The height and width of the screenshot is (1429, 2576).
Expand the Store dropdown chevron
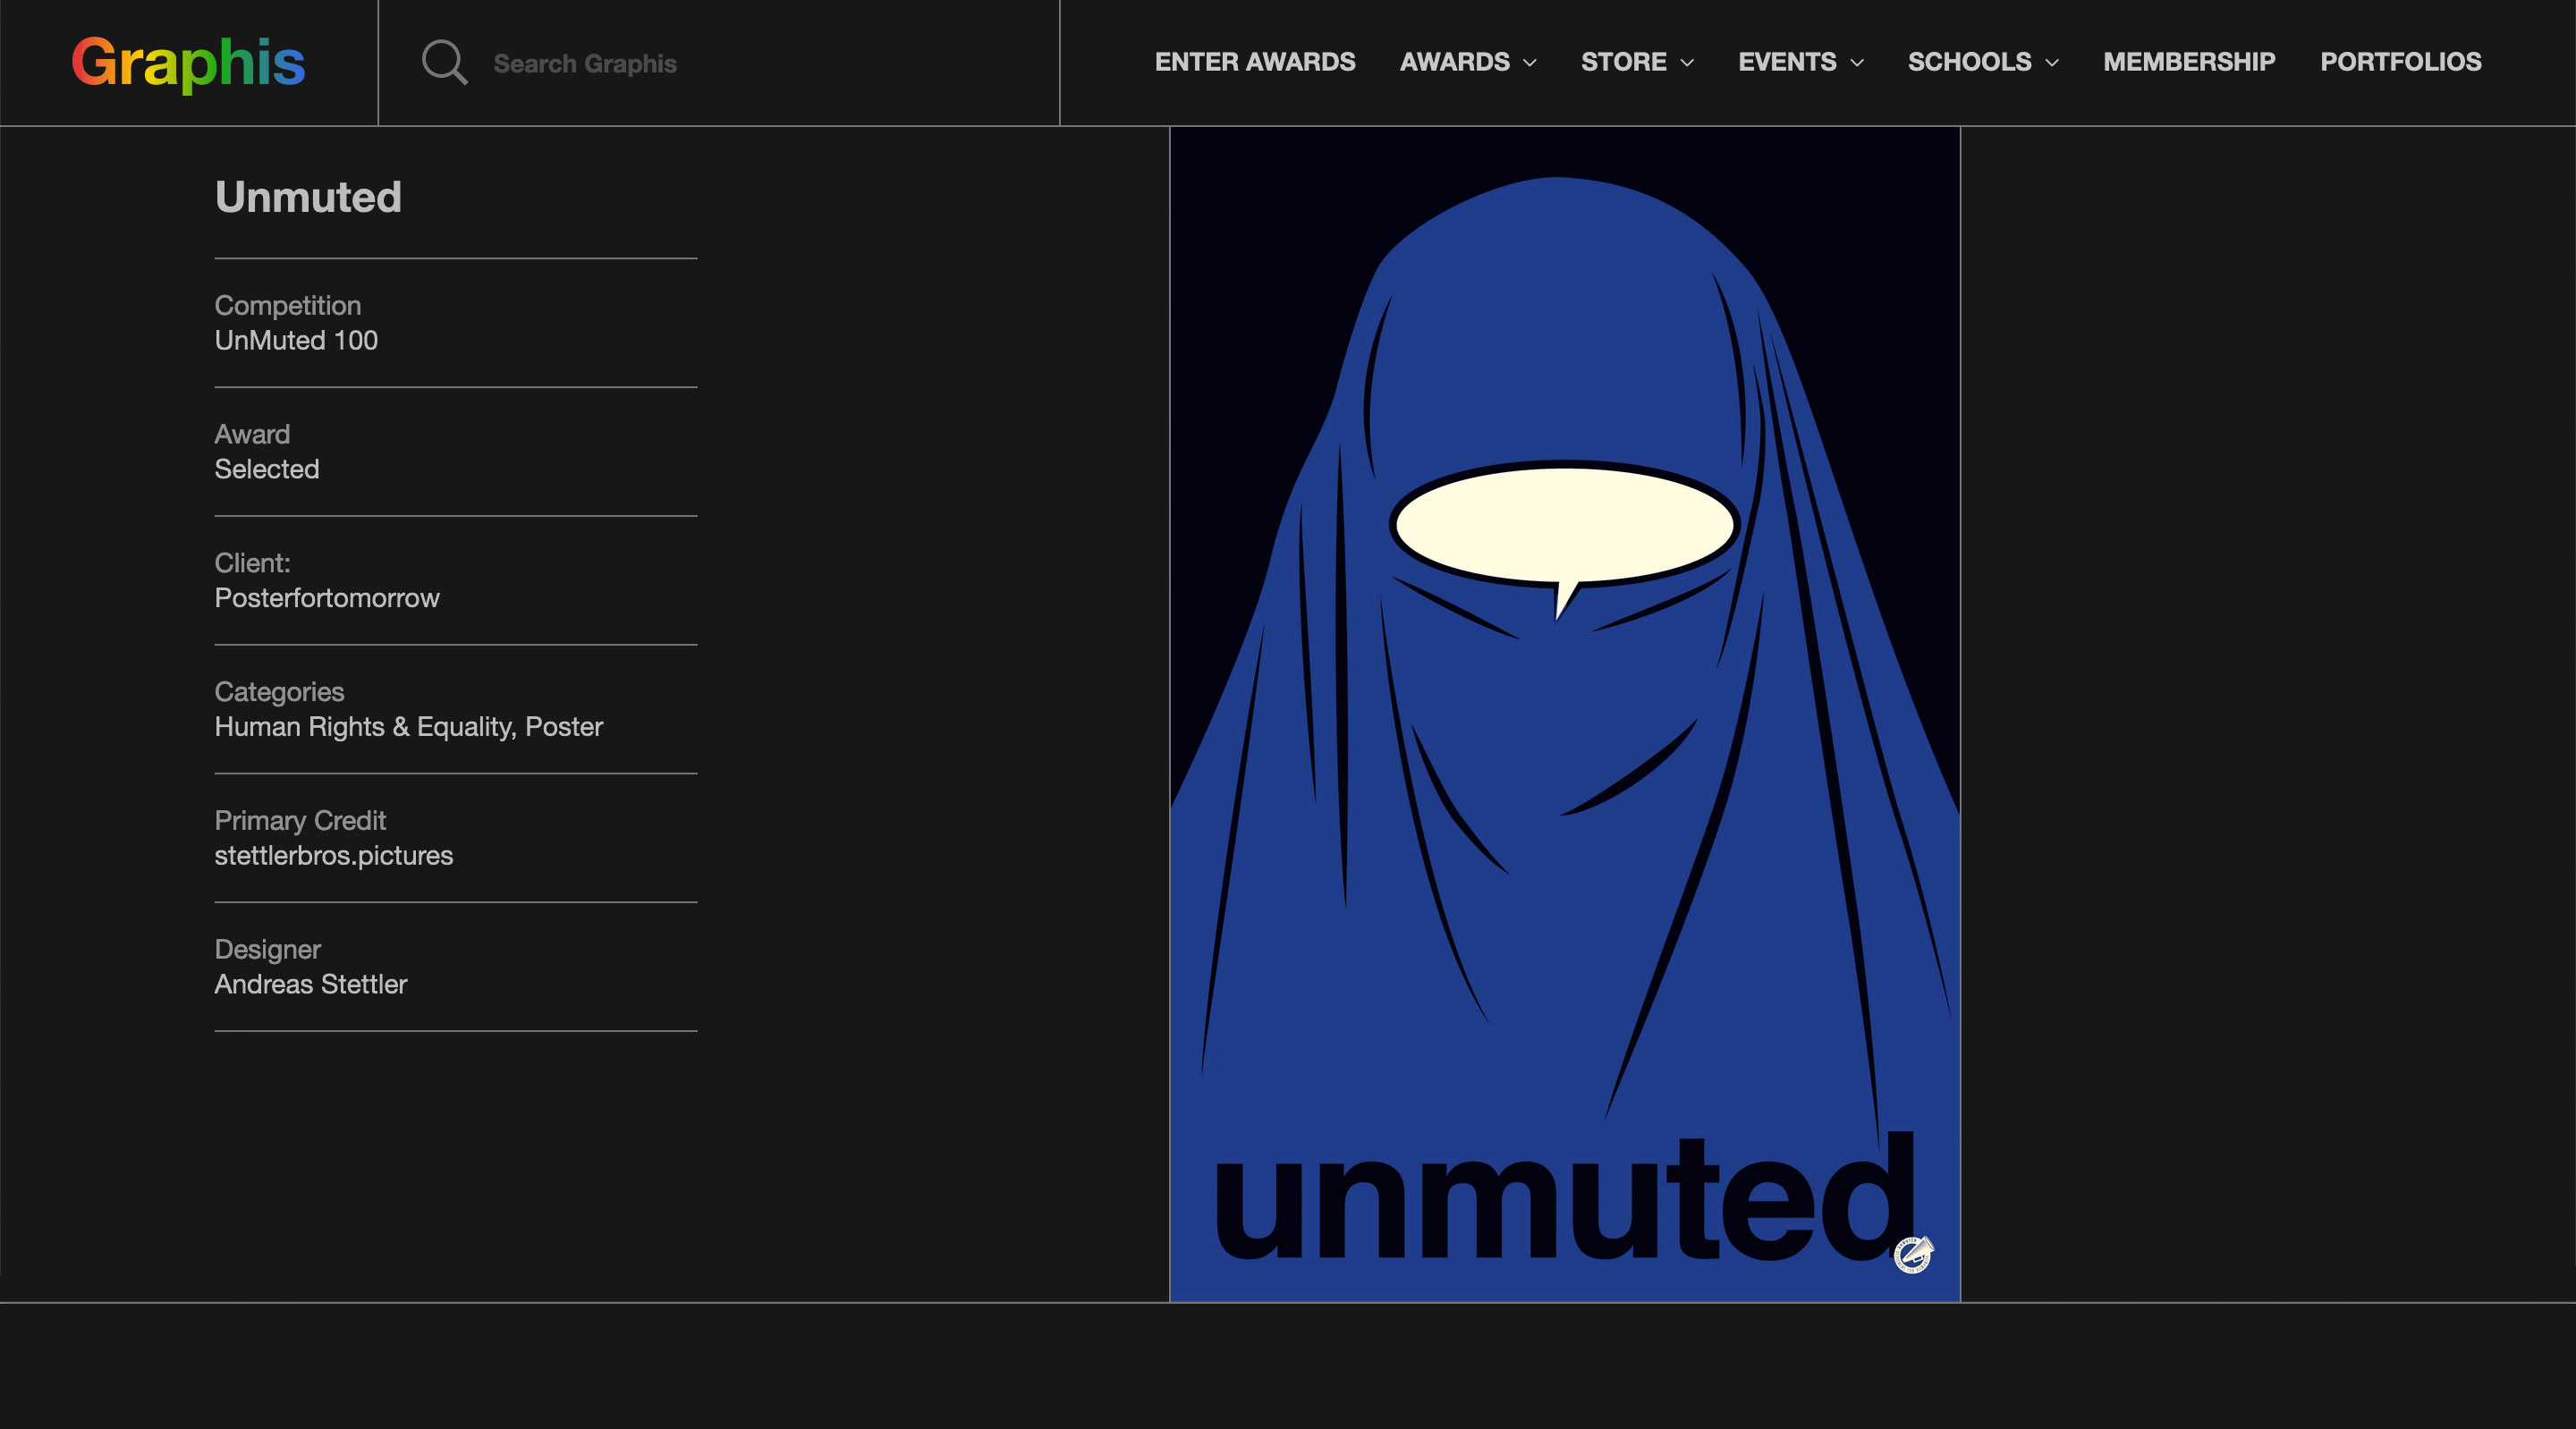coord(1687,63)
